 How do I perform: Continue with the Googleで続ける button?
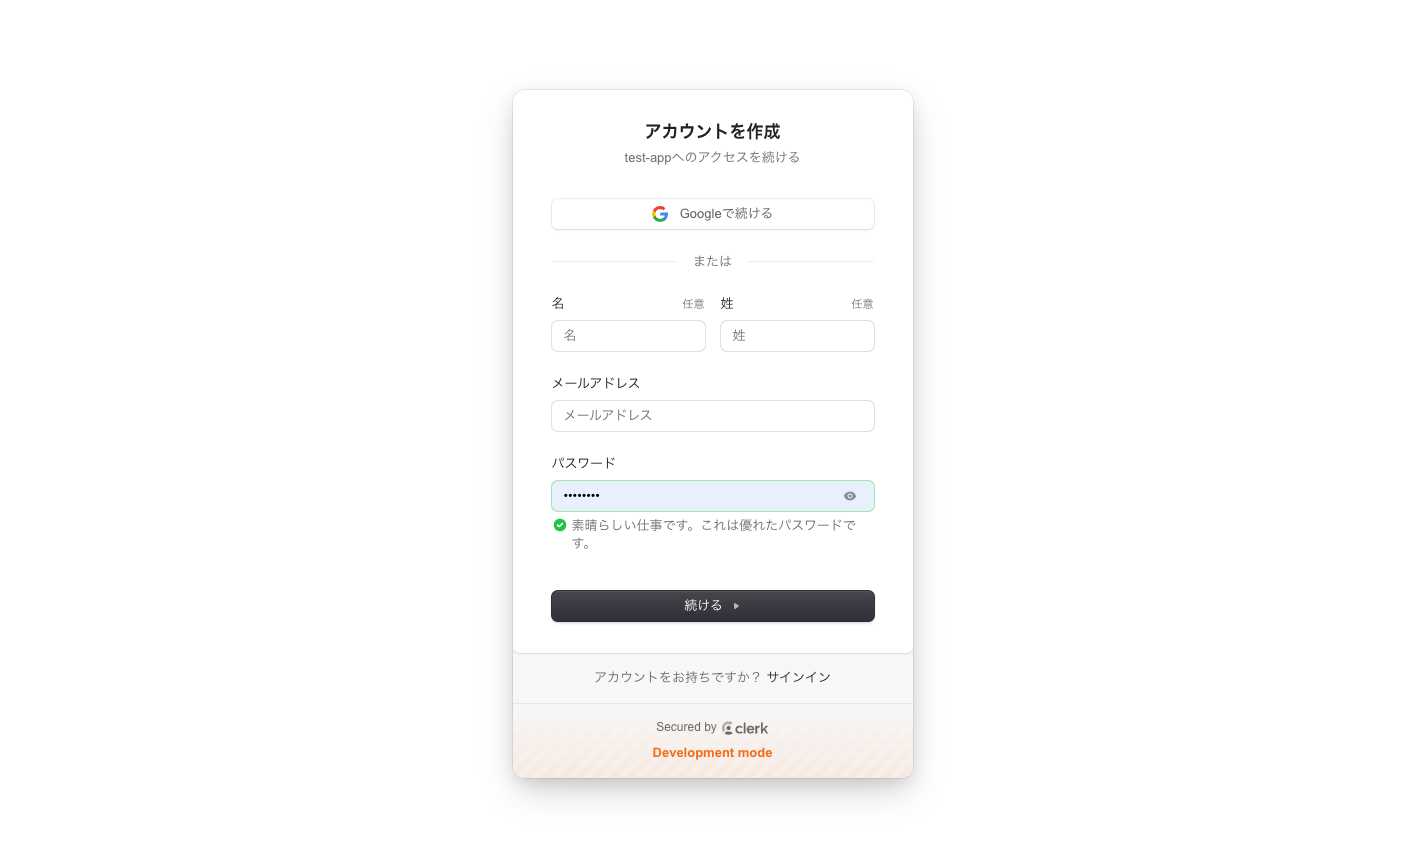pos(712,214)
